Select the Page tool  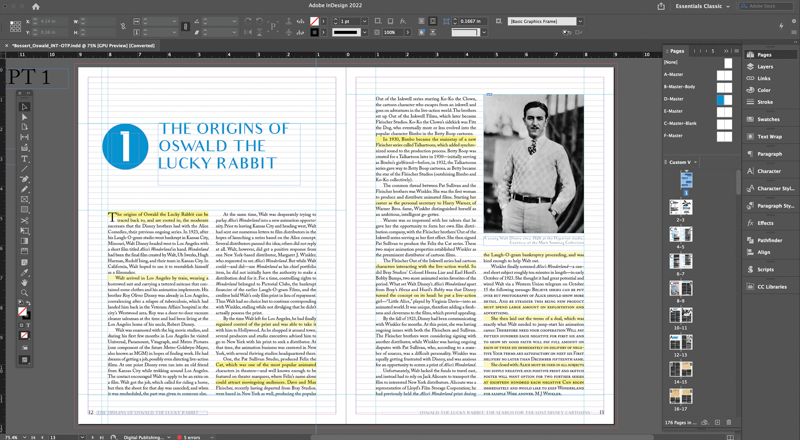(x=24, y=127)
